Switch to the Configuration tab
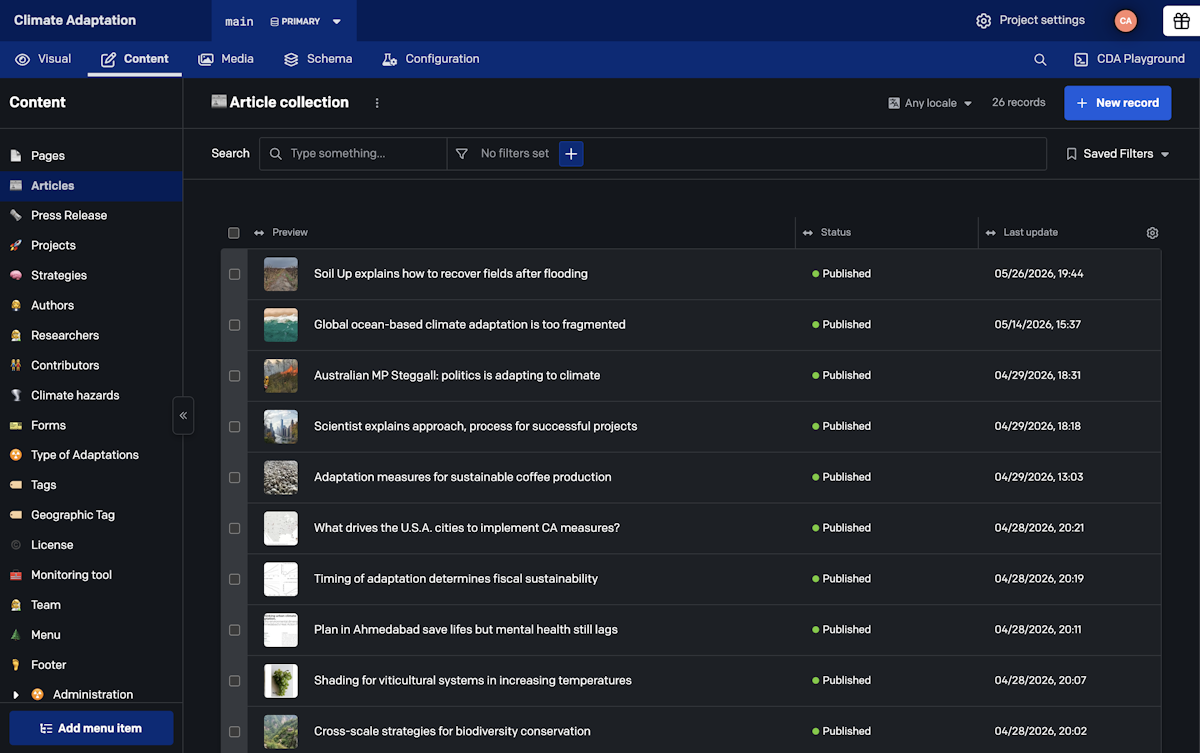 point(431,59)
